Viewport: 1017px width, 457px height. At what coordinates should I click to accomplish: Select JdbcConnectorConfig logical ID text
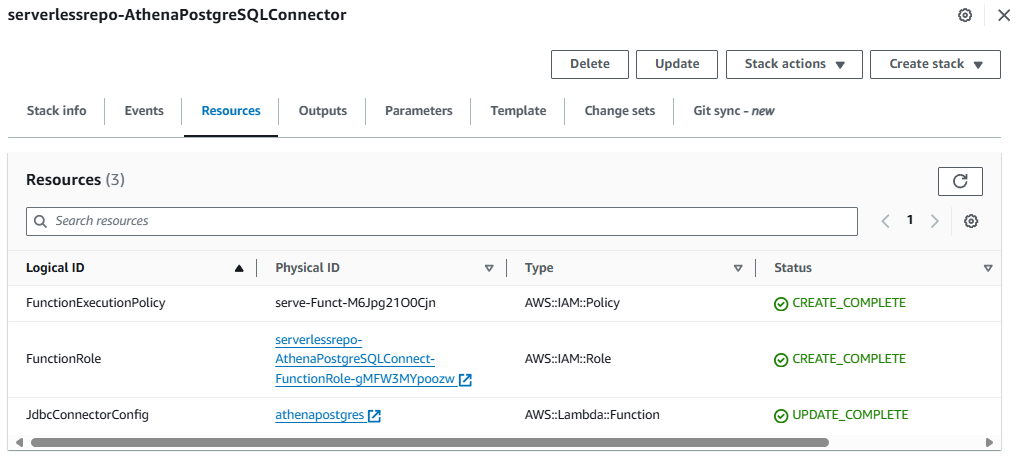(x=87, y=415)
